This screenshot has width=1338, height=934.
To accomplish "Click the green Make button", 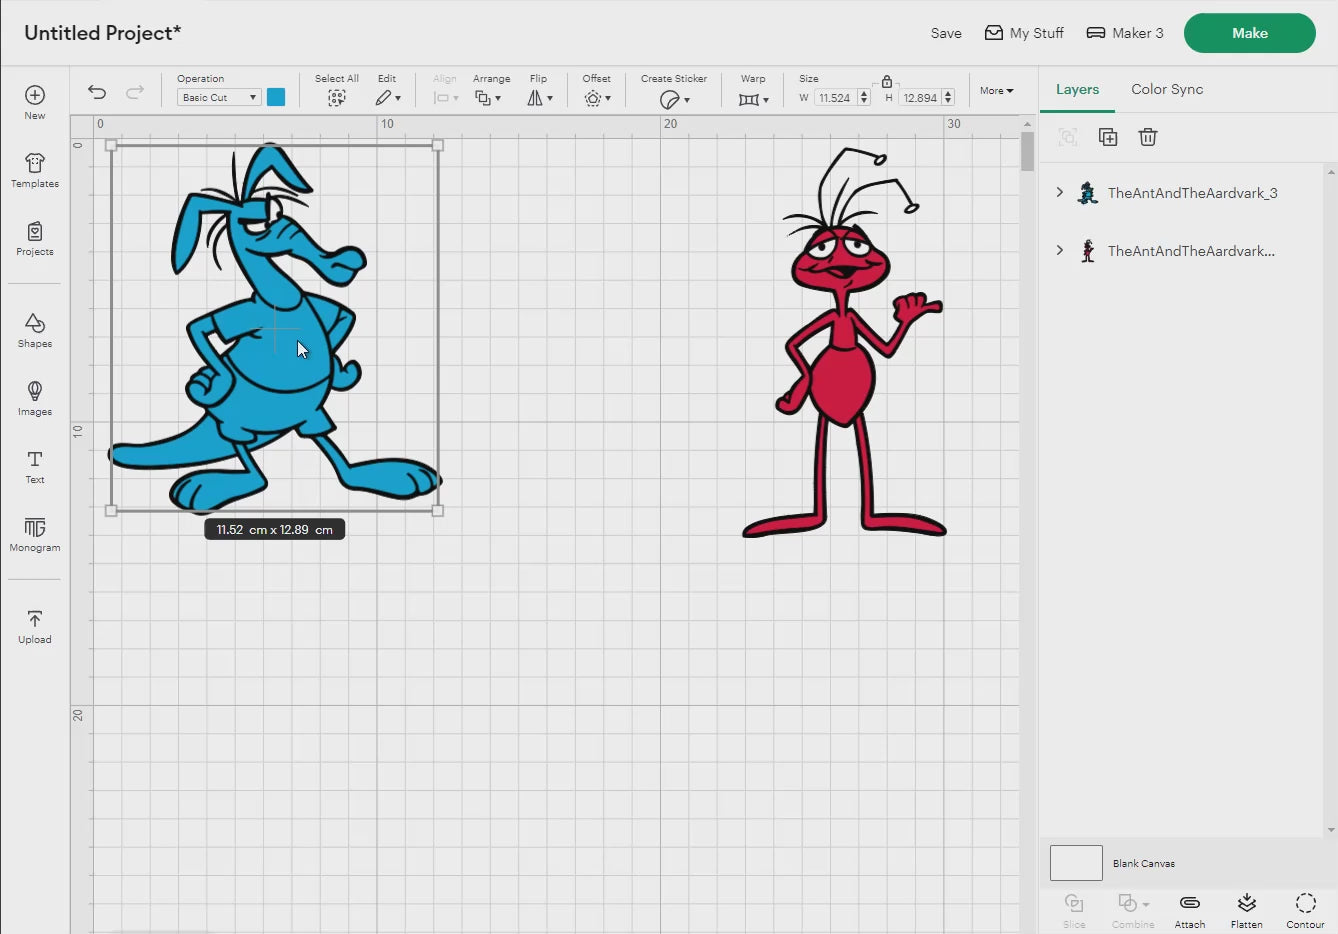I will tap(1250, 33).
